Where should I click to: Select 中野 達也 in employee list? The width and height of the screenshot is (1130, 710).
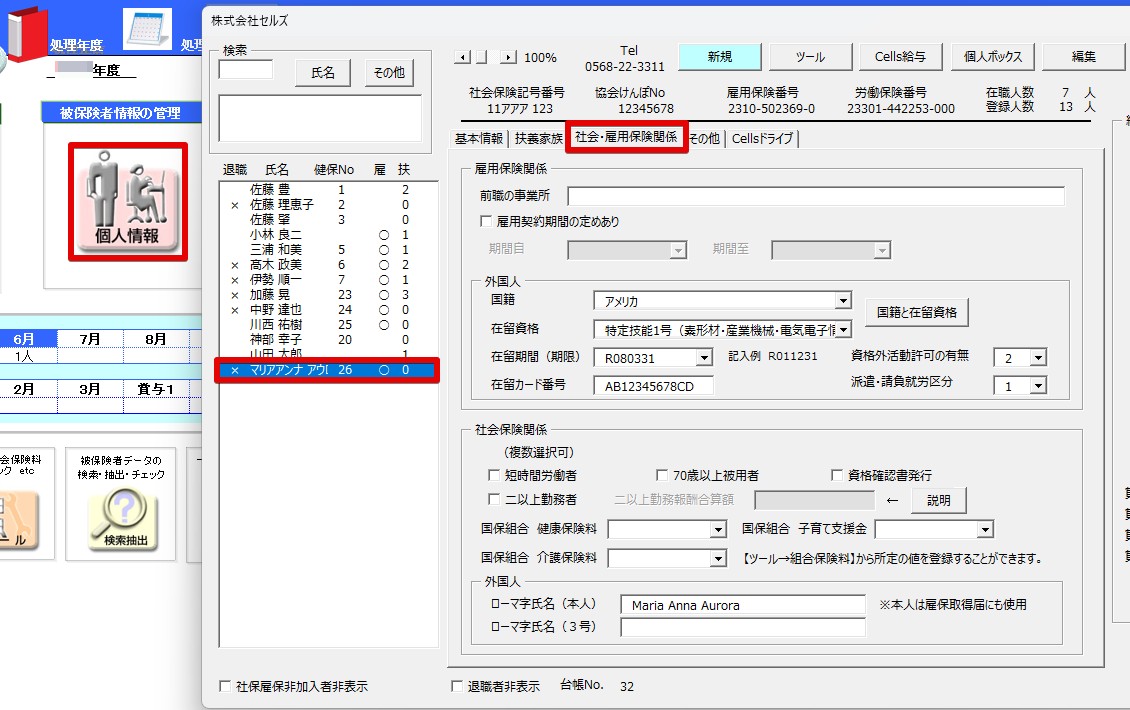coord(329,310)
